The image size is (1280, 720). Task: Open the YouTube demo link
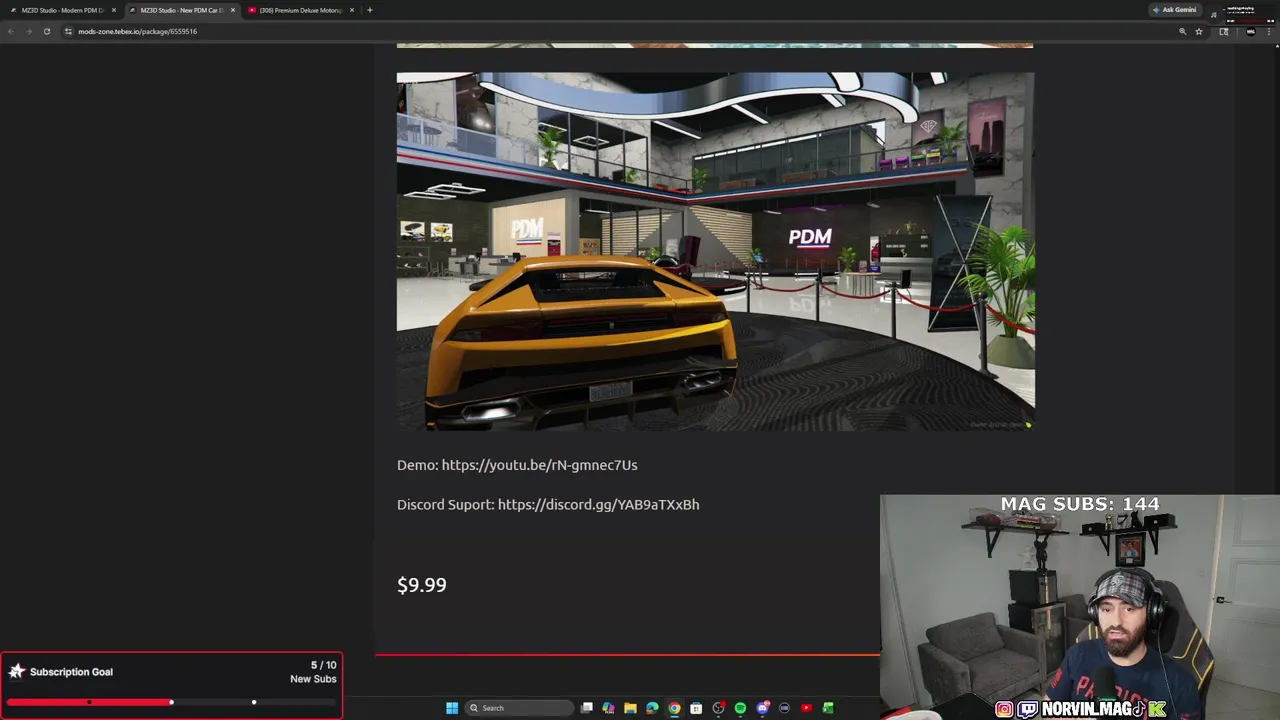click(x=539, y=465)
